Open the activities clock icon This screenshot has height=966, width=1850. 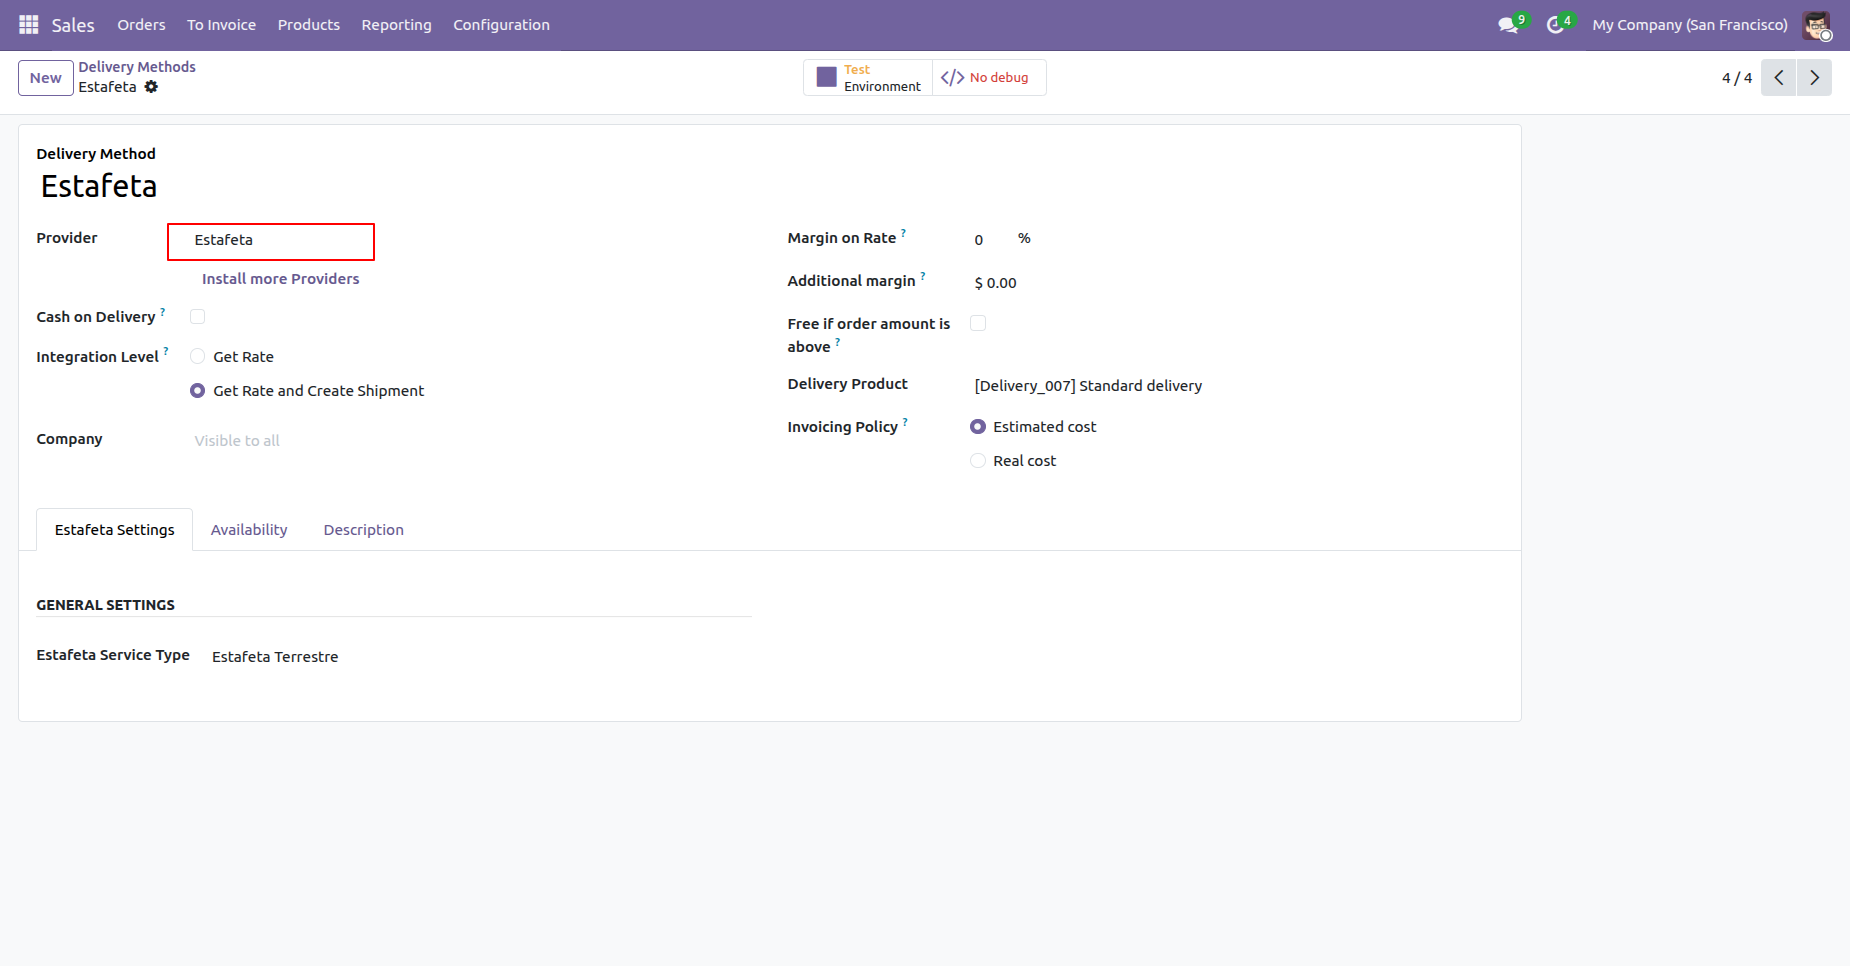(x=1555, y=25)
